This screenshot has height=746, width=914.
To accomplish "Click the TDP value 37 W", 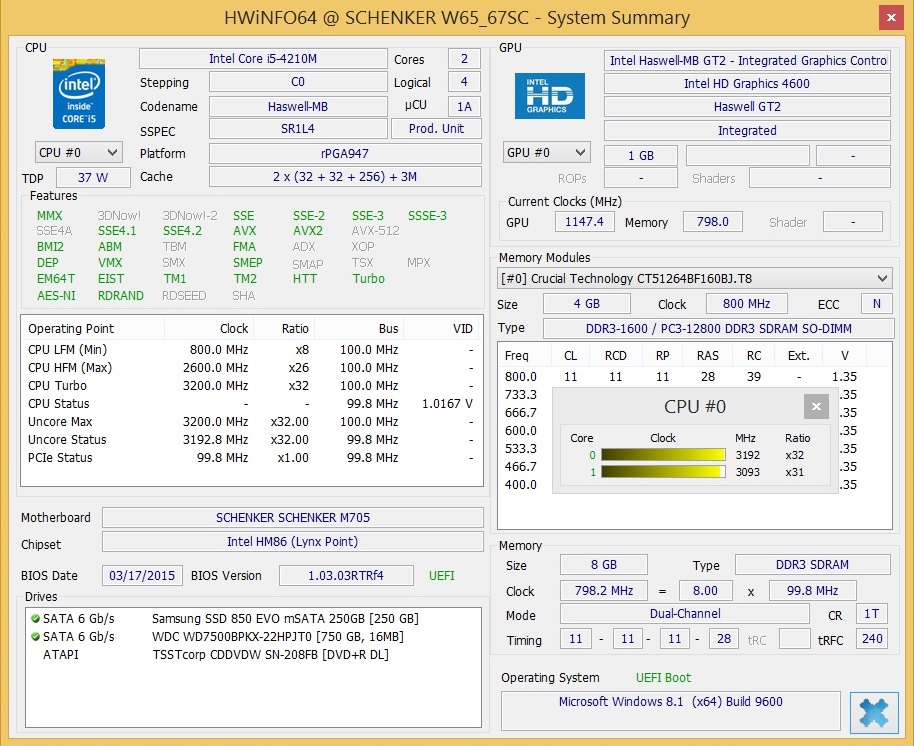I will 93,178.
